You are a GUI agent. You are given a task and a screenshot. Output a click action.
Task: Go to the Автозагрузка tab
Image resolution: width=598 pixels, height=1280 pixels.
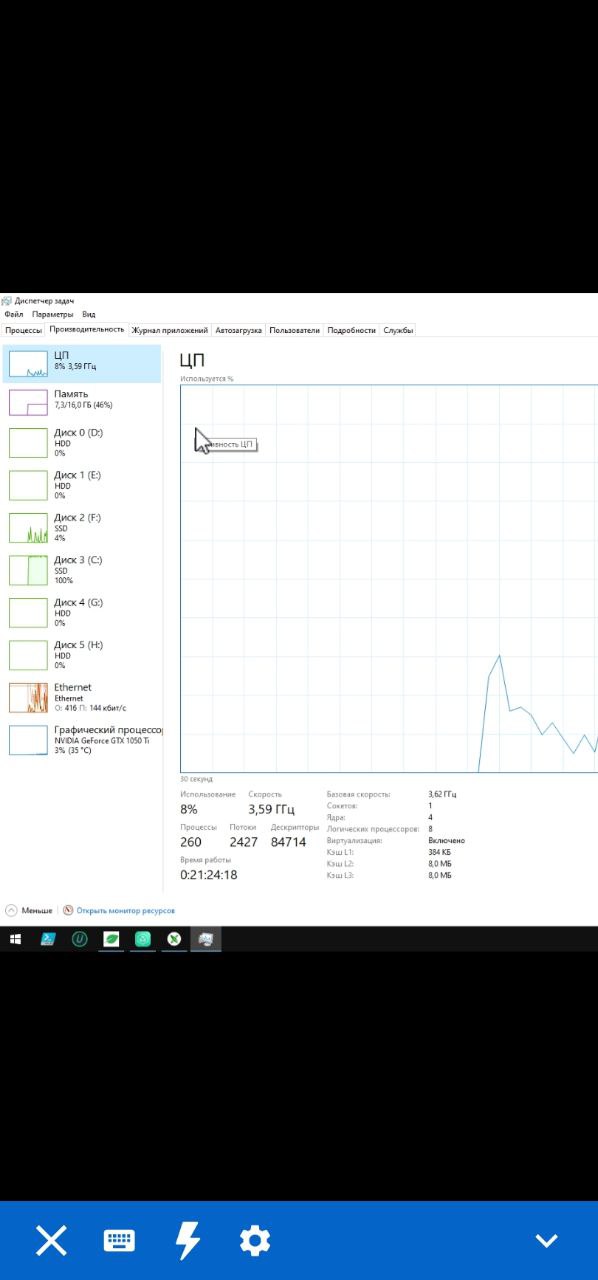(239, 330)
